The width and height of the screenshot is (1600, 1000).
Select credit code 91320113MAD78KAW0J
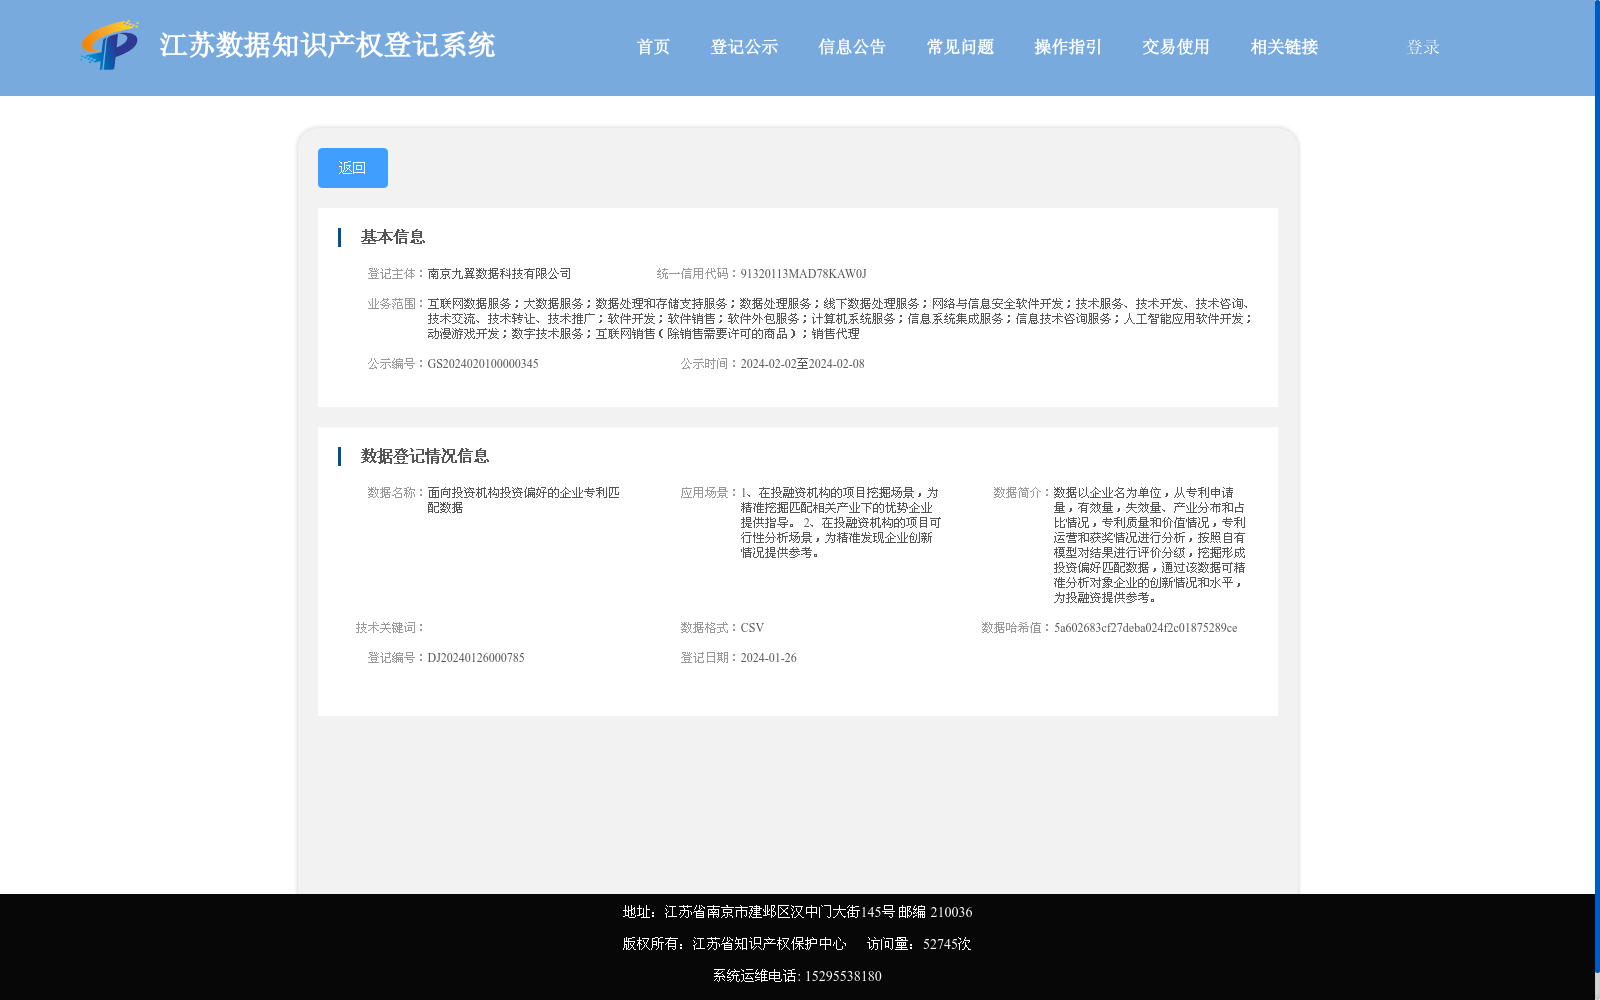coord(803,274)
